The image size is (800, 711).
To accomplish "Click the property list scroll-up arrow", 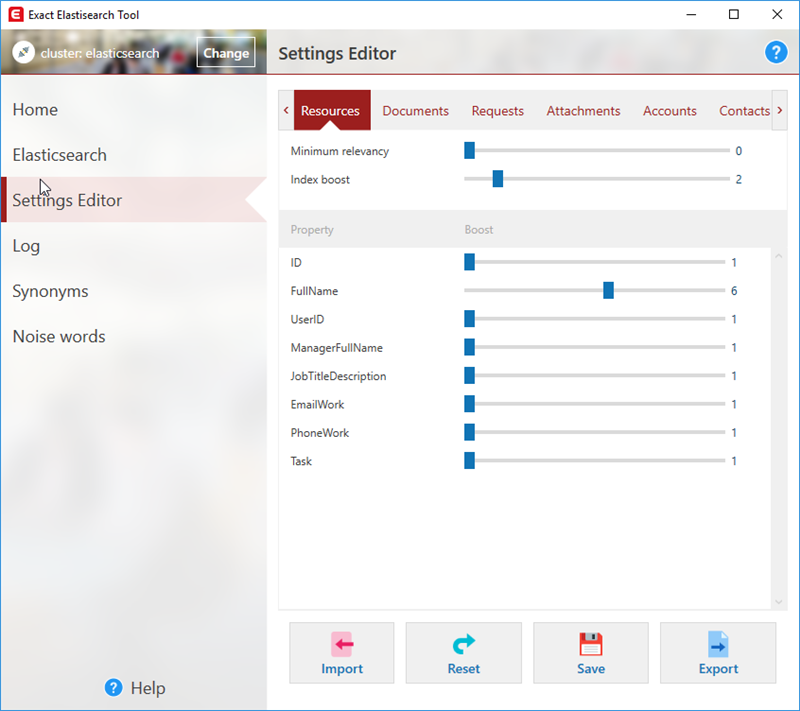I will click(x=779, y=256).
